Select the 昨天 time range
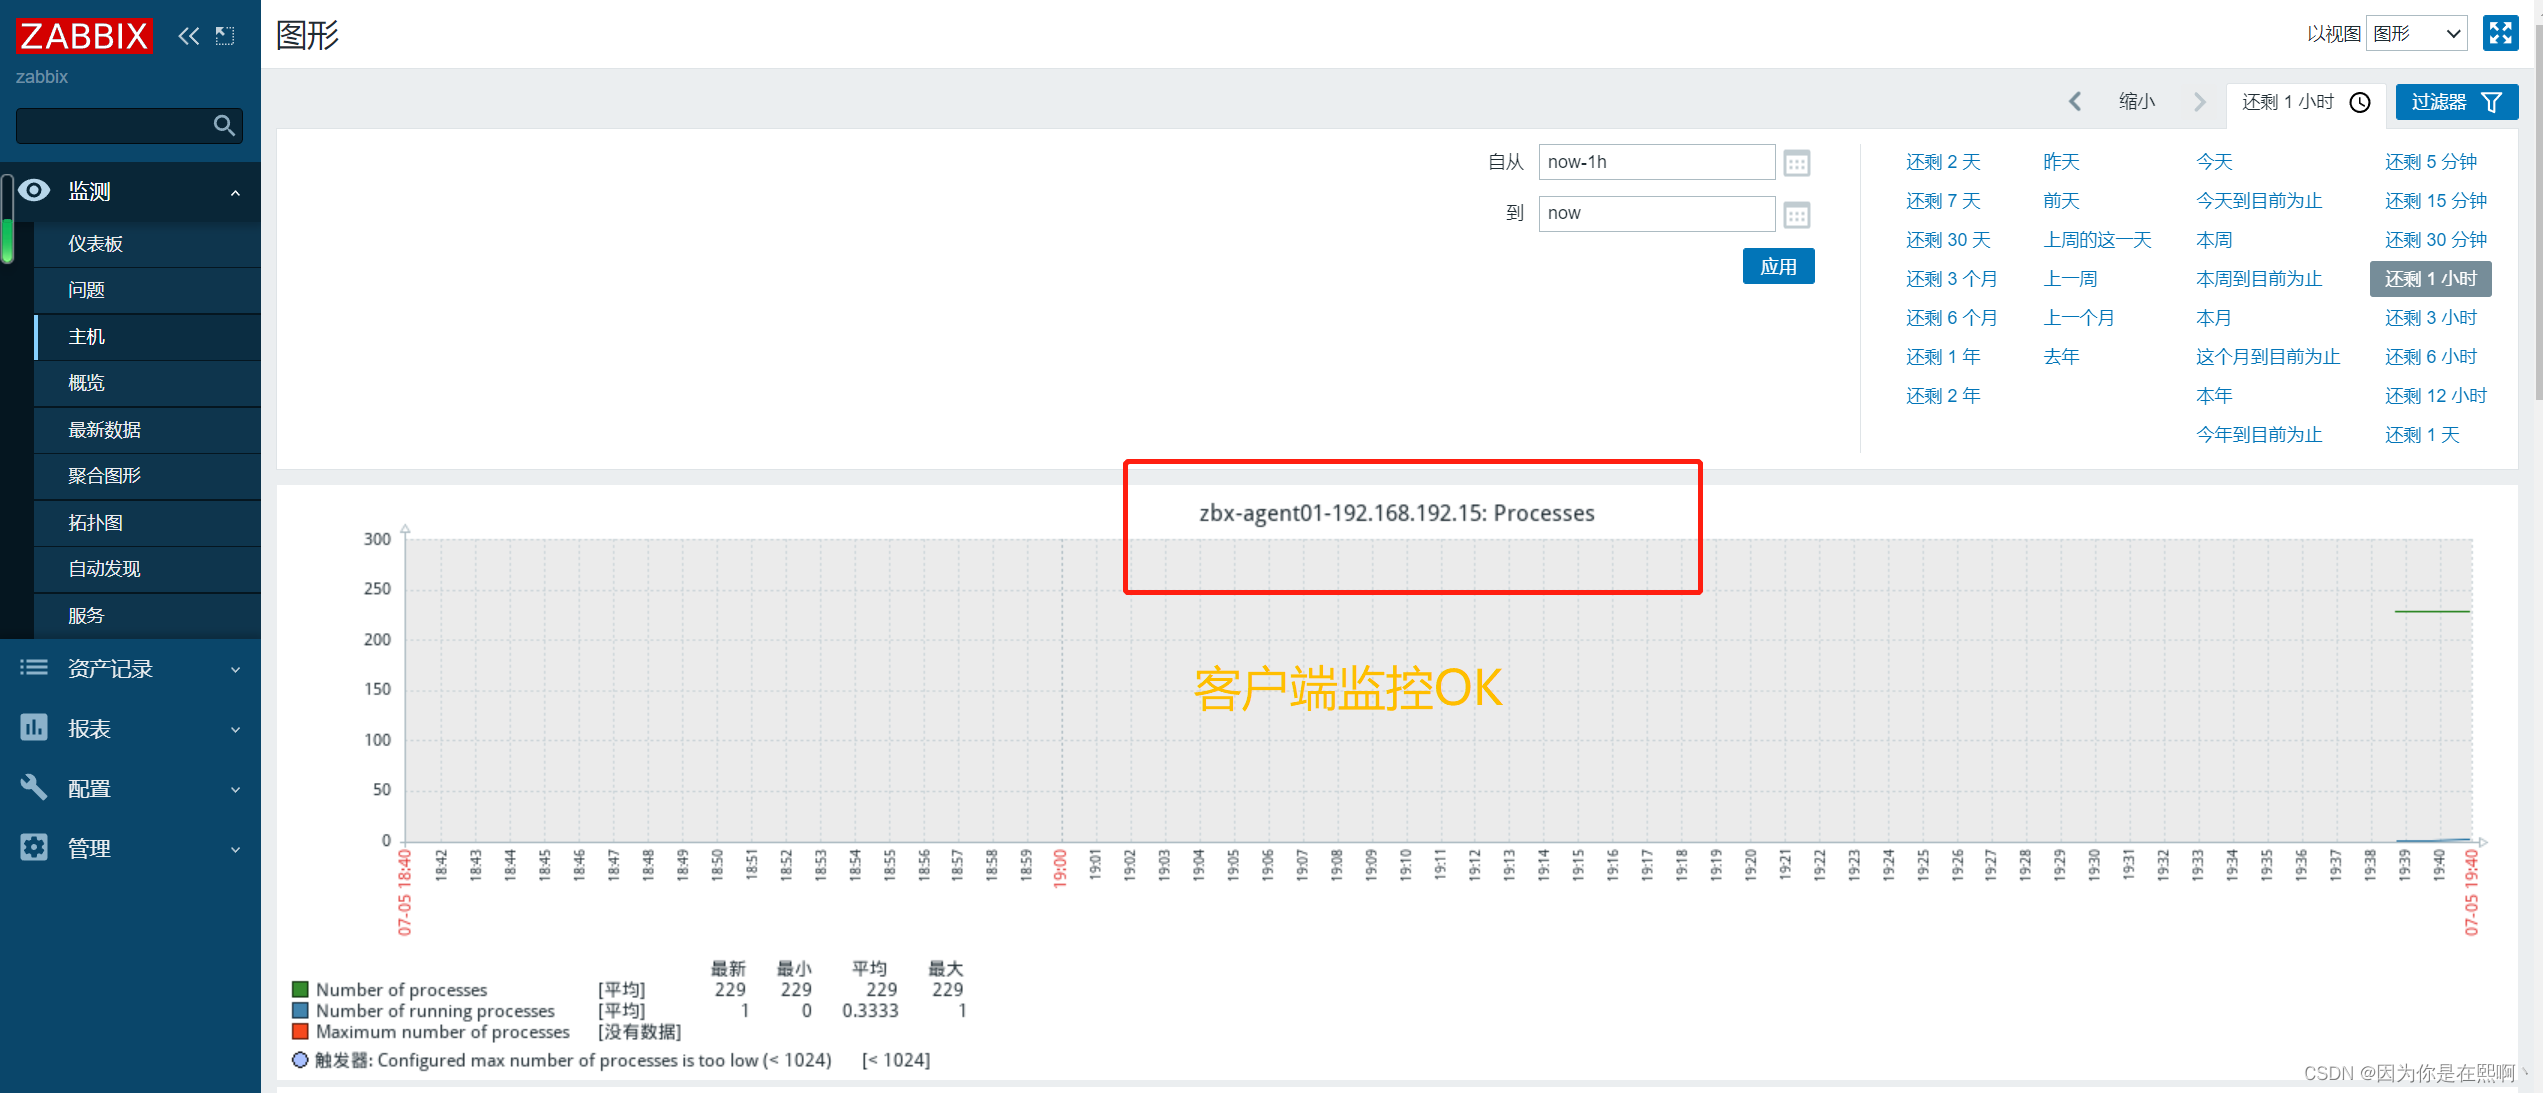The width and height of the screenshot is (2543, 1093). click(x=2061, y=162)
